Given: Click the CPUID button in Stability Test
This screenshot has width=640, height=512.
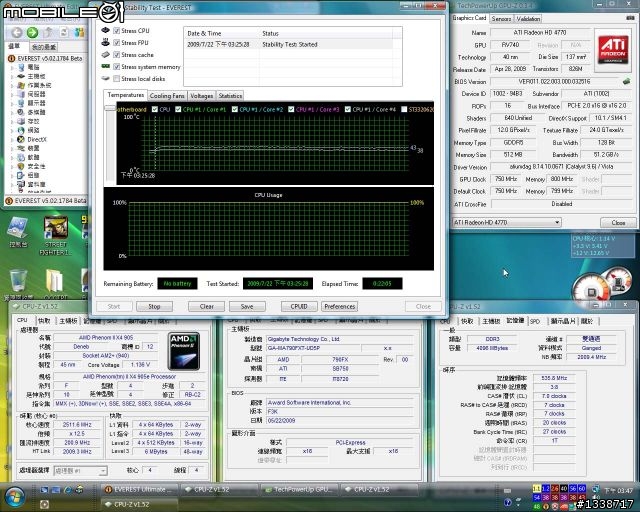Looking at the screenshot, I should pos(299,306).
